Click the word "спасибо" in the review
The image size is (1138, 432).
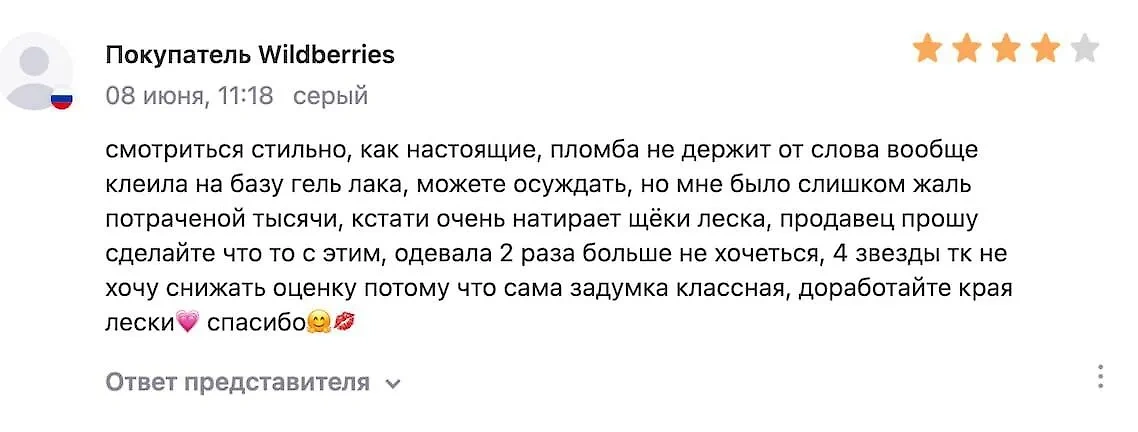(x=256, y=324)
